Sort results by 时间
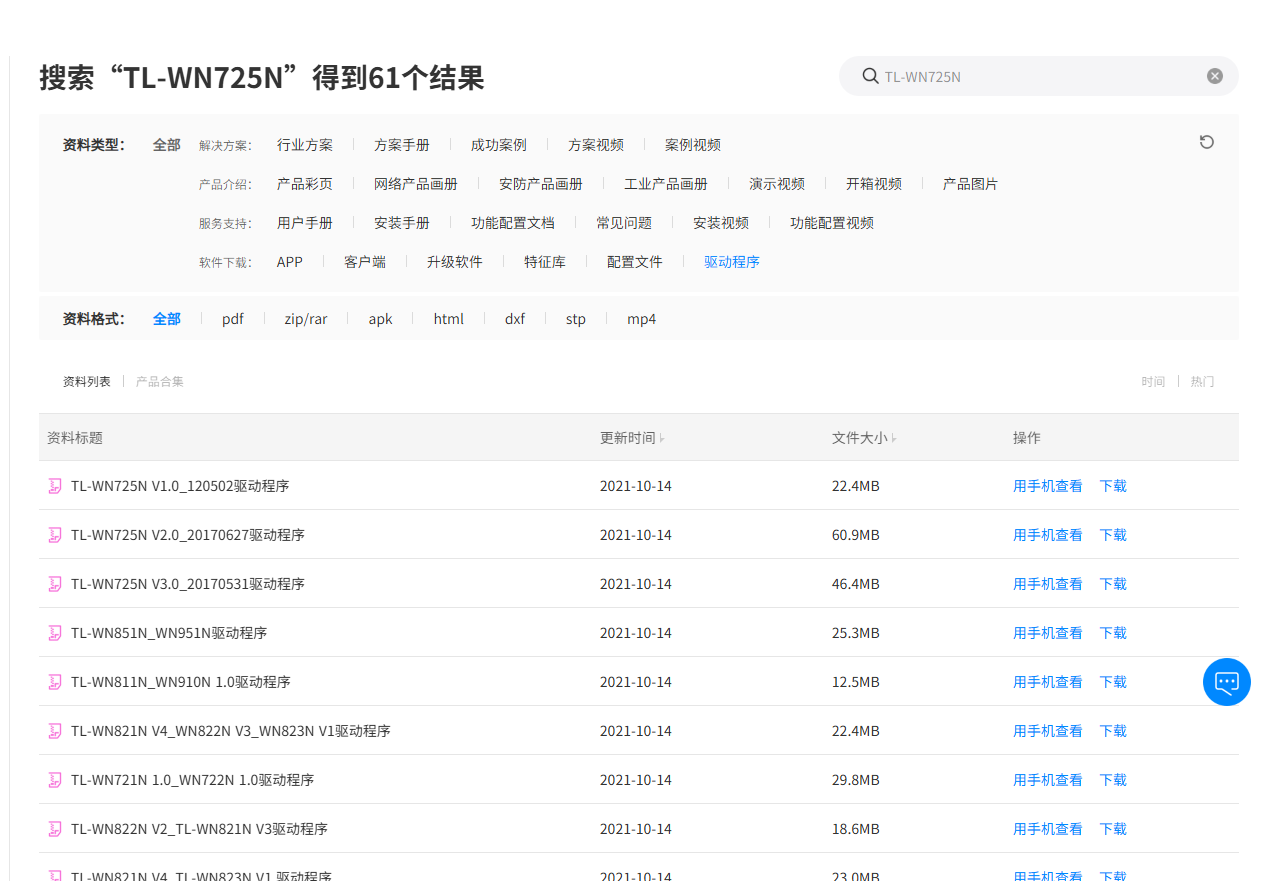Viewport: 1279px width, 881px height. [x=1153, y=381]
